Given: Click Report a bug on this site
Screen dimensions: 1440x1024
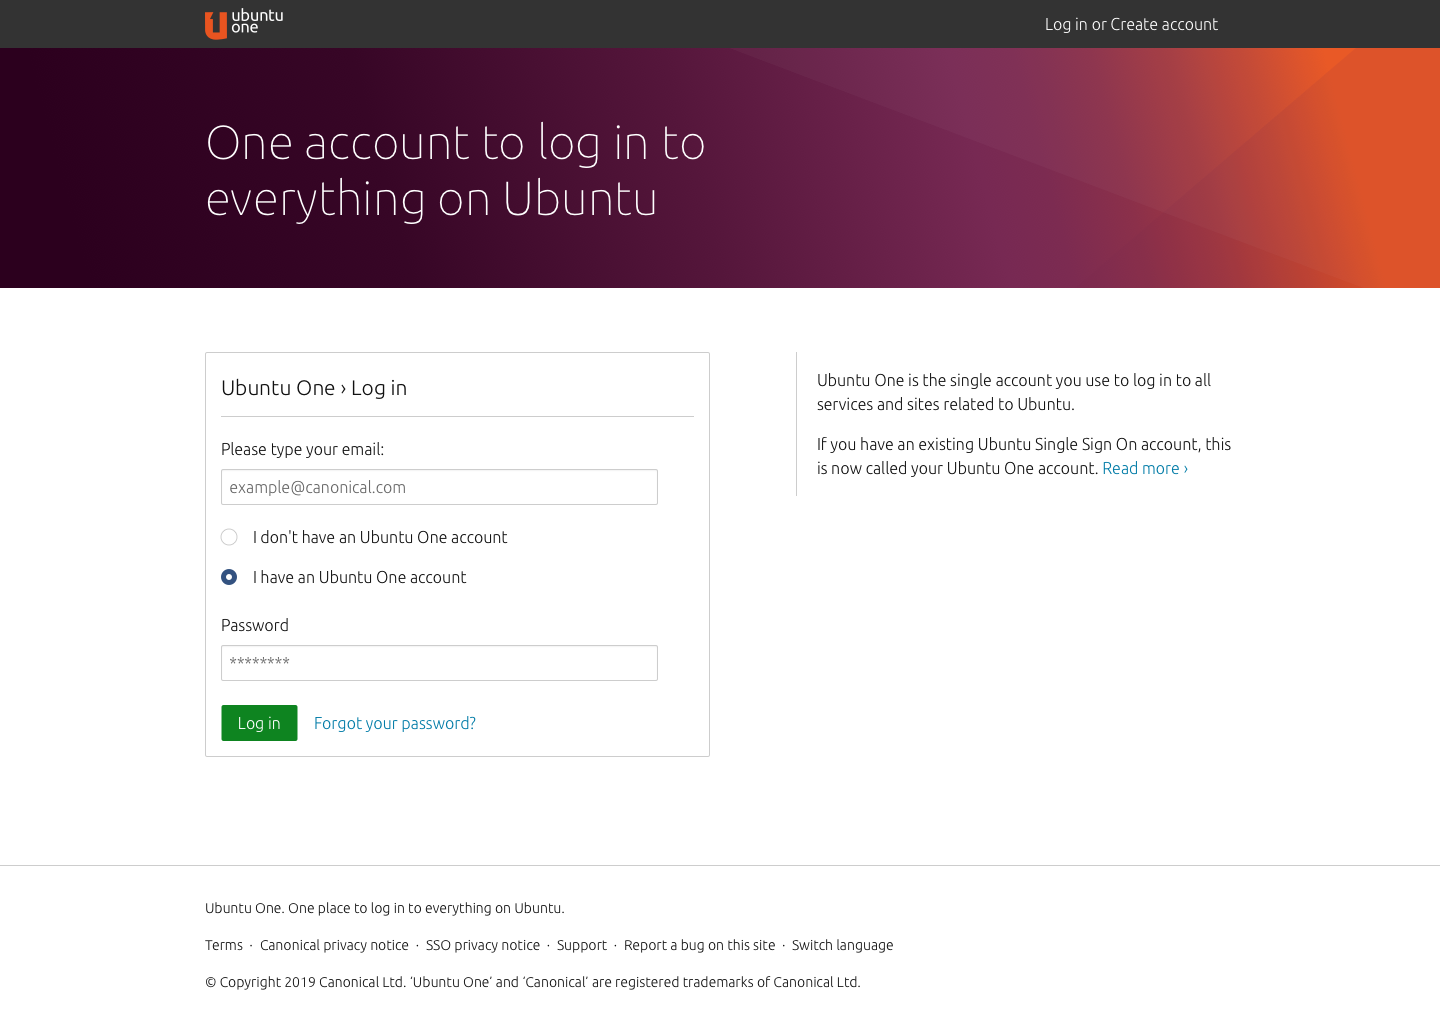Looking at the screenshot, I should [x=699, y=945].
